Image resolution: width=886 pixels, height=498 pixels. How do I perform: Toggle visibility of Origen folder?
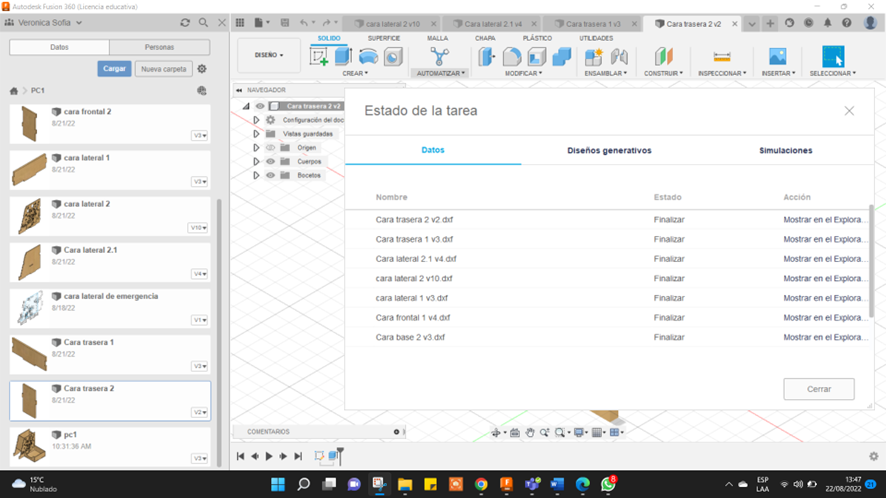click(271, 148)
